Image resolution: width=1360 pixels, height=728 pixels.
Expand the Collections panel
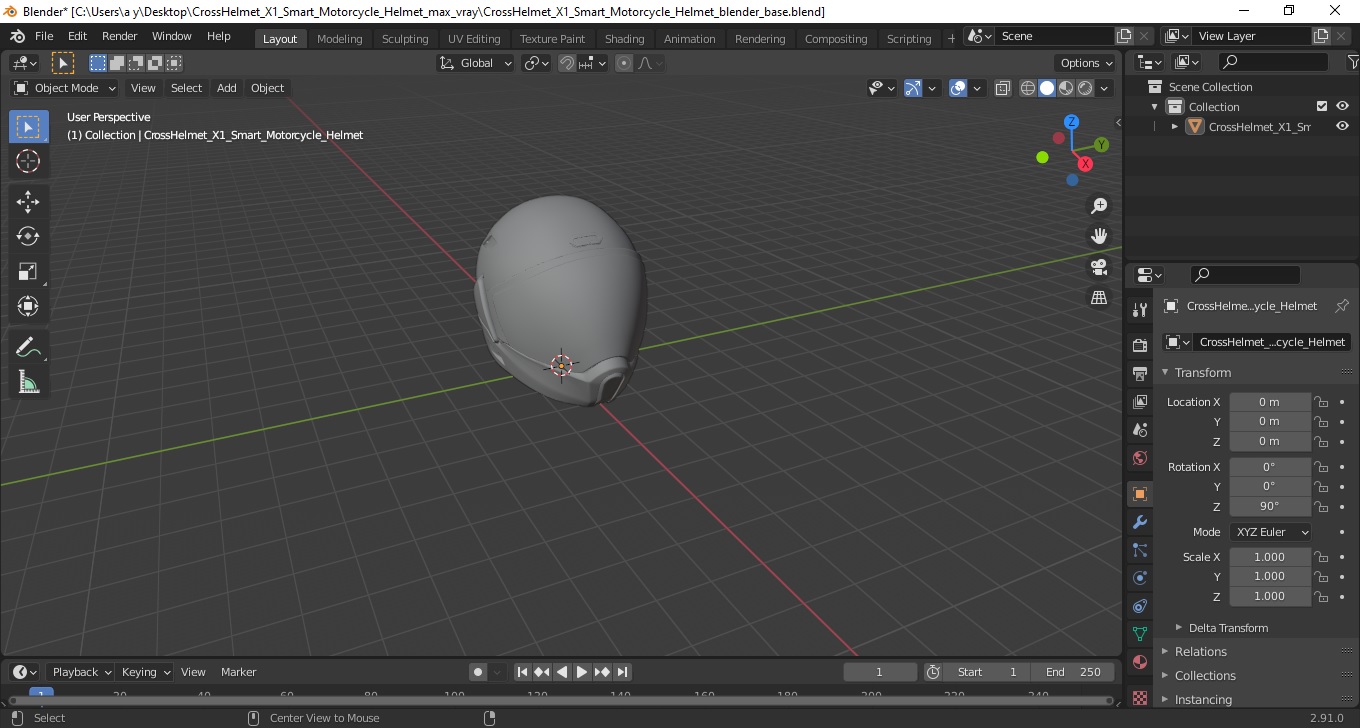coord(1205,676)
